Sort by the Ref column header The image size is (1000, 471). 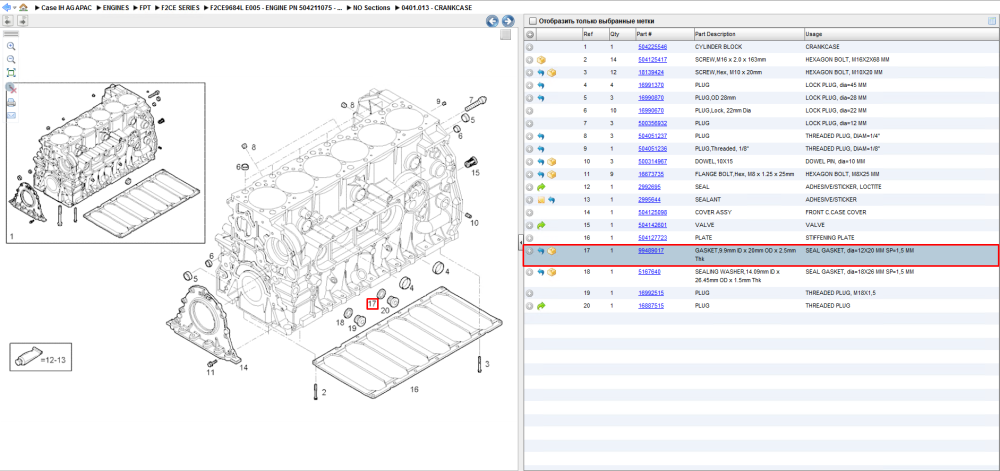[594, 34]
